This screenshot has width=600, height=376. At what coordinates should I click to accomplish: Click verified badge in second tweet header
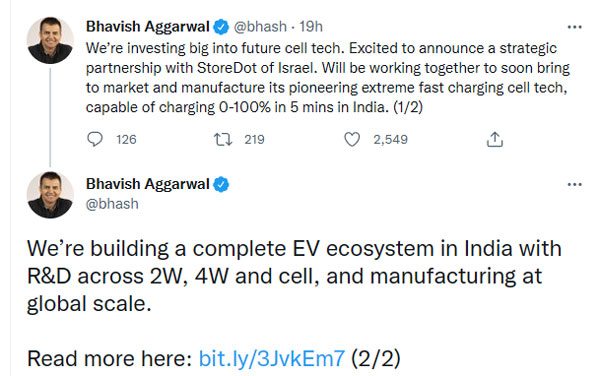coord(221,185)
